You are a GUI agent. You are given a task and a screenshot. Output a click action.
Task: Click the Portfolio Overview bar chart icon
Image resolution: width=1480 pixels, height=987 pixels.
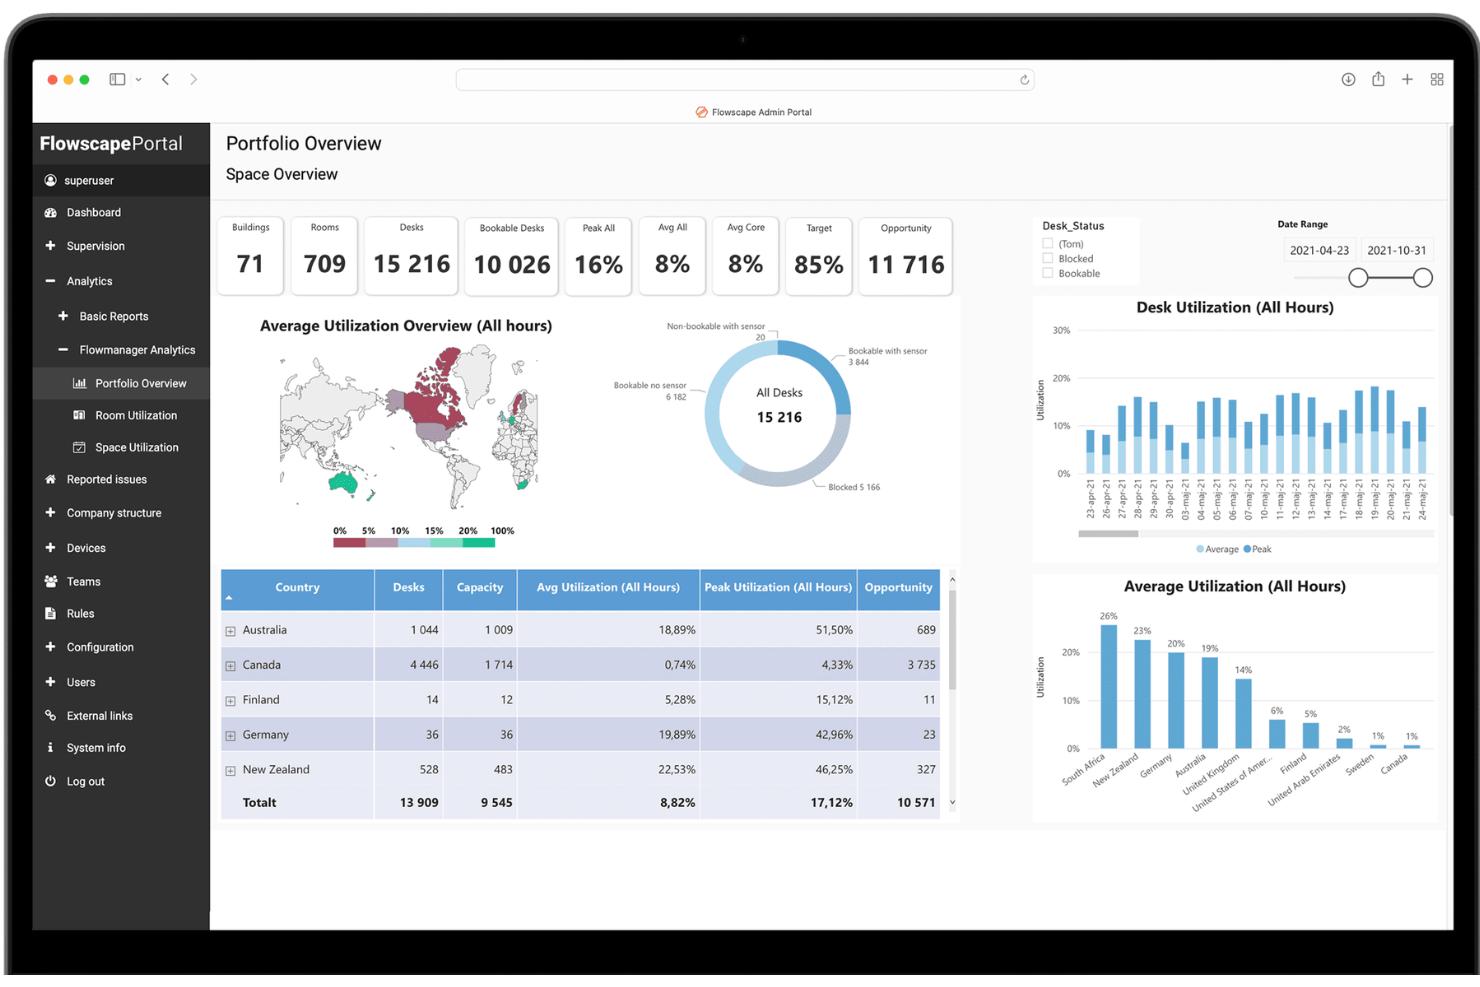[x=79, y=383]
